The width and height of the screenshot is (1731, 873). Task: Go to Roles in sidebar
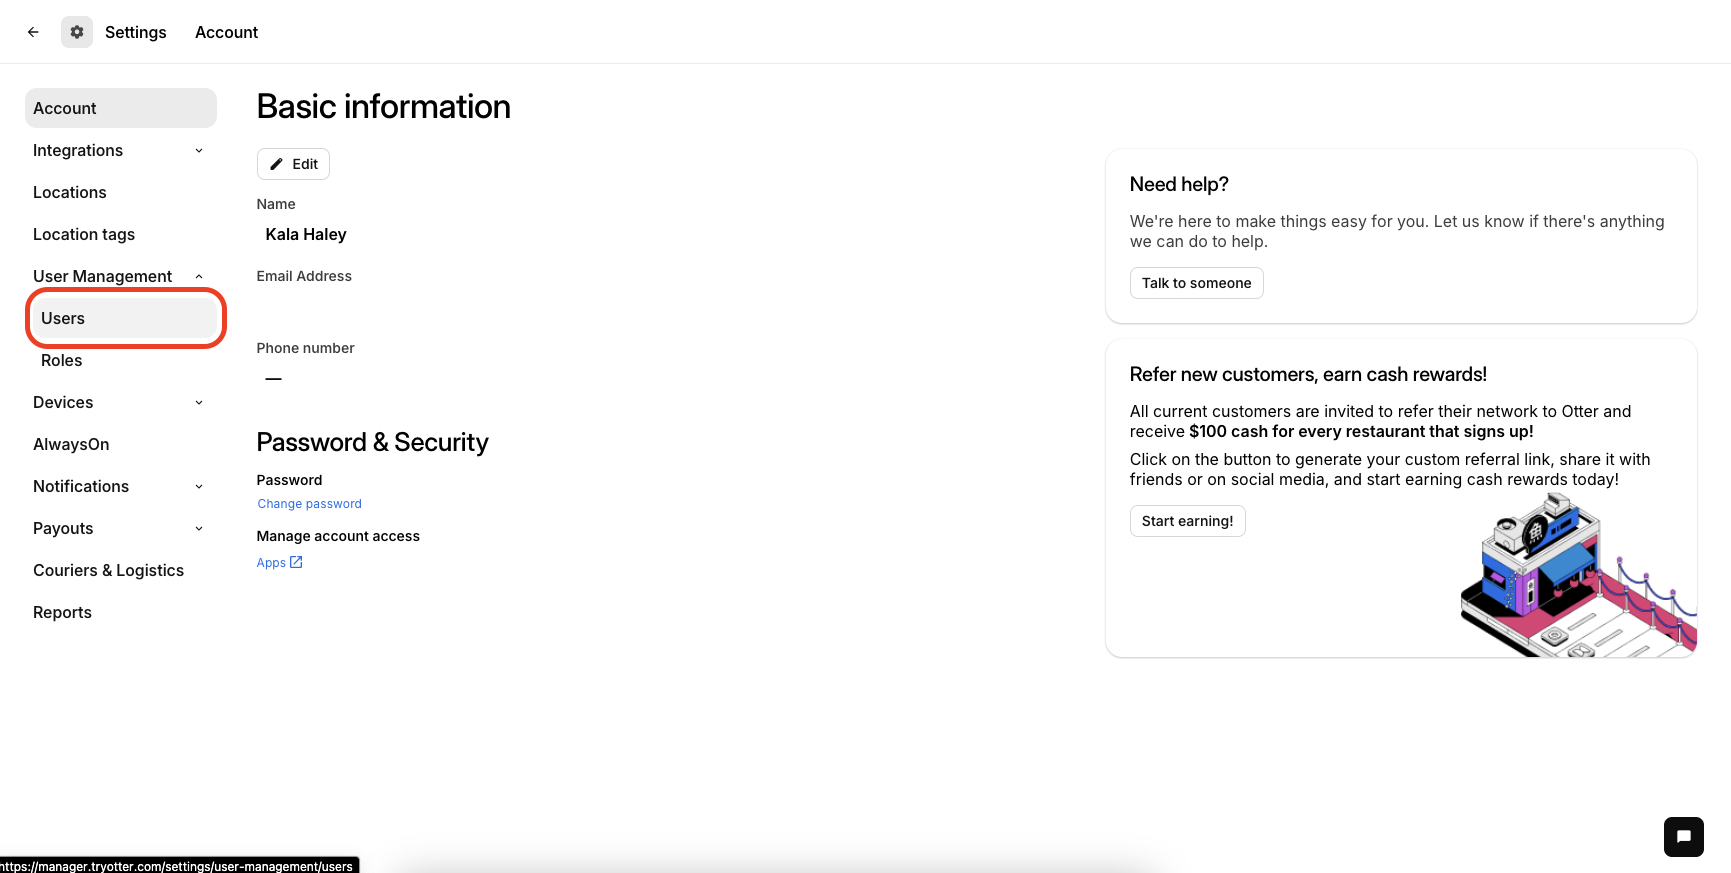(x=62, y=360)
